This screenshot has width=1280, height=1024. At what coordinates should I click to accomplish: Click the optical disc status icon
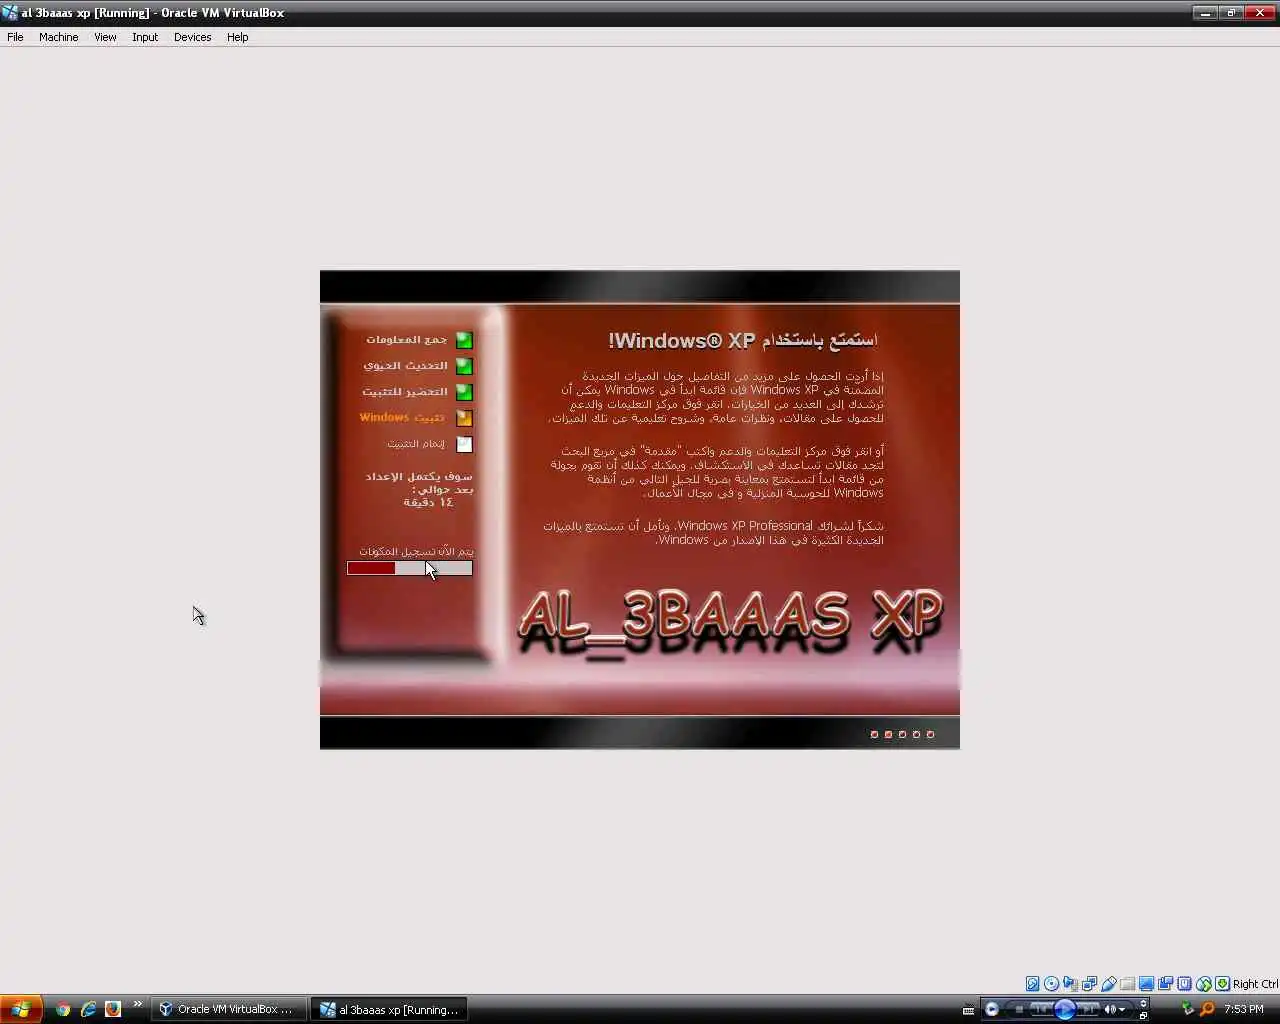click(1051, 984)
